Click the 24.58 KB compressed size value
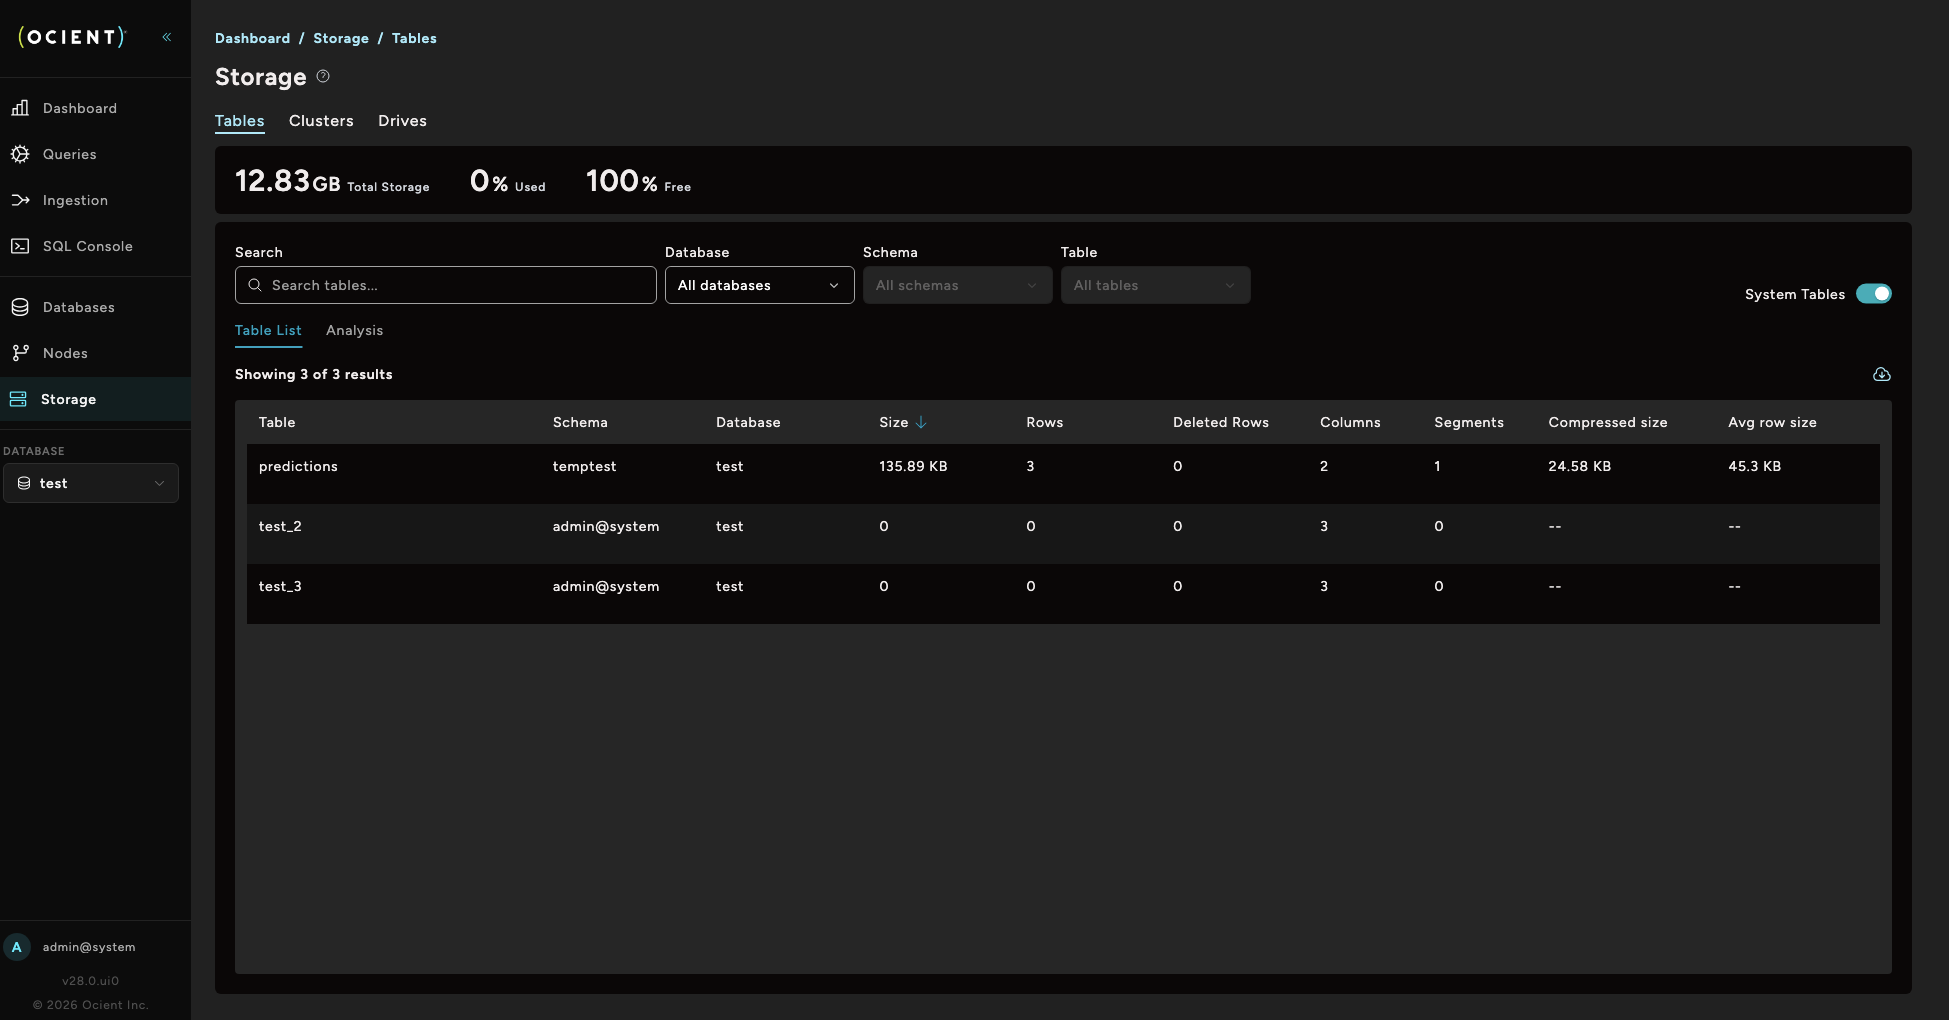Image resolution: width=1949 pixels, height=1020 pixels. tap(1579, 466)
